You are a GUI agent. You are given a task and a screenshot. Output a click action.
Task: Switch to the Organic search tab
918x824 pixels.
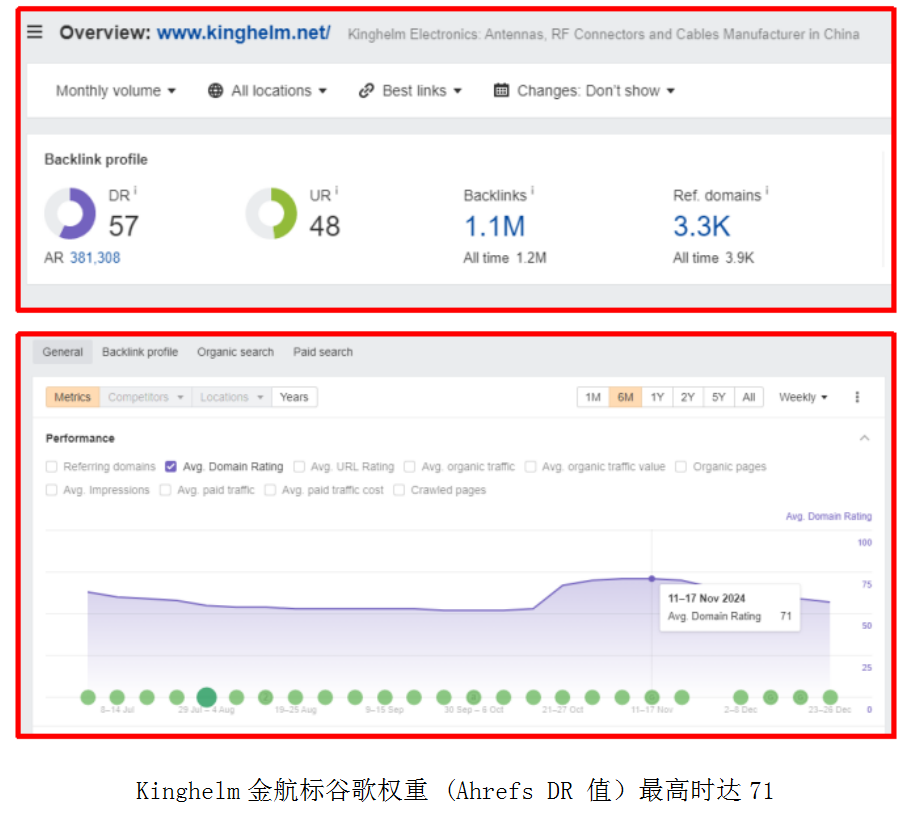[x=235, y=352]
